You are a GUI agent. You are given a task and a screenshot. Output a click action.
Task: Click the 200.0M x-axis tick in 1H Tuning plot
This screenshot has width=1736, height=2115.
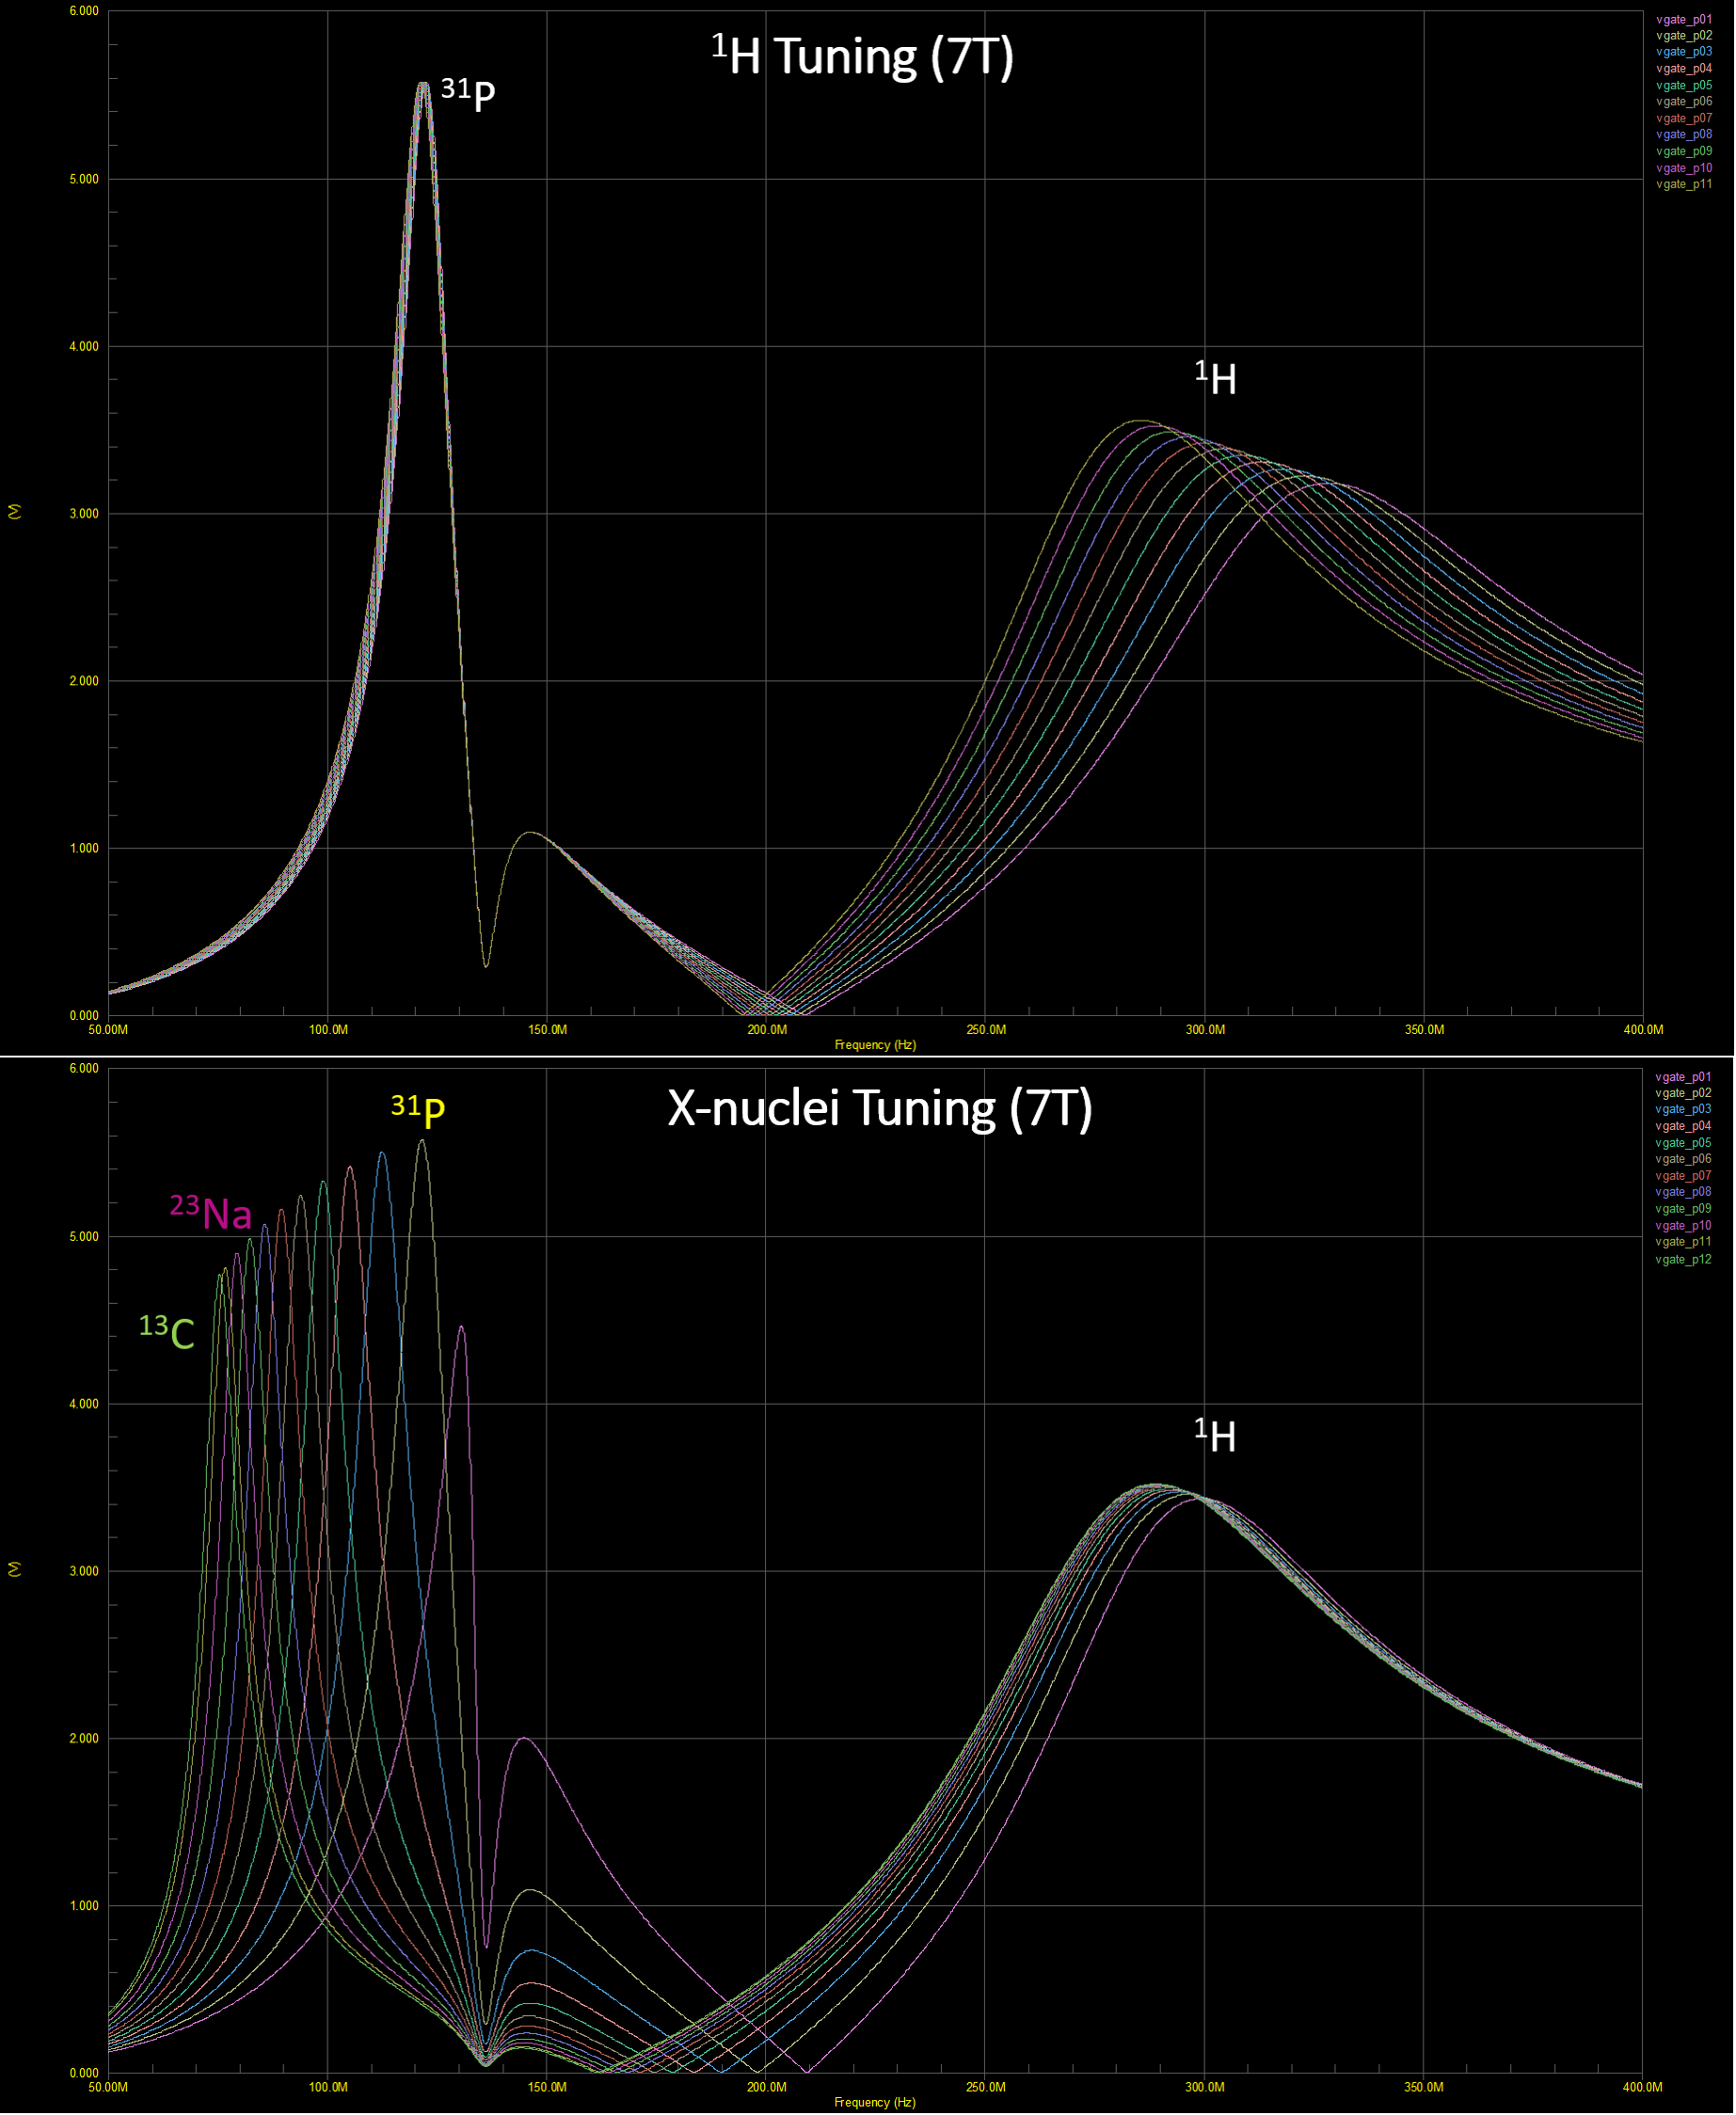[767, 1030]
